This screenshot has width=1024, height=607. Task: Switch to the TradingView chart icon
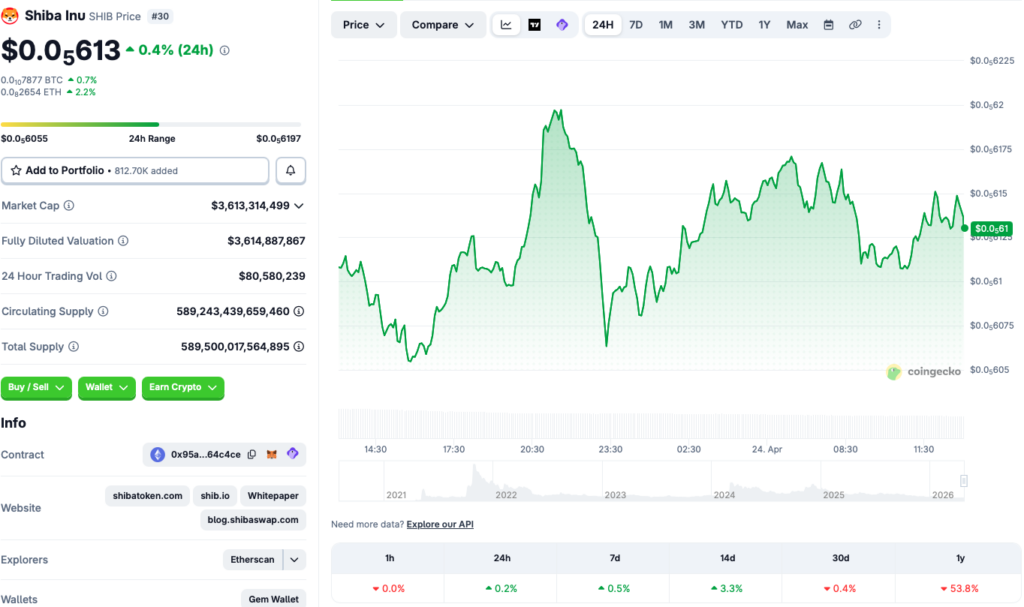[x=534, y=25]
